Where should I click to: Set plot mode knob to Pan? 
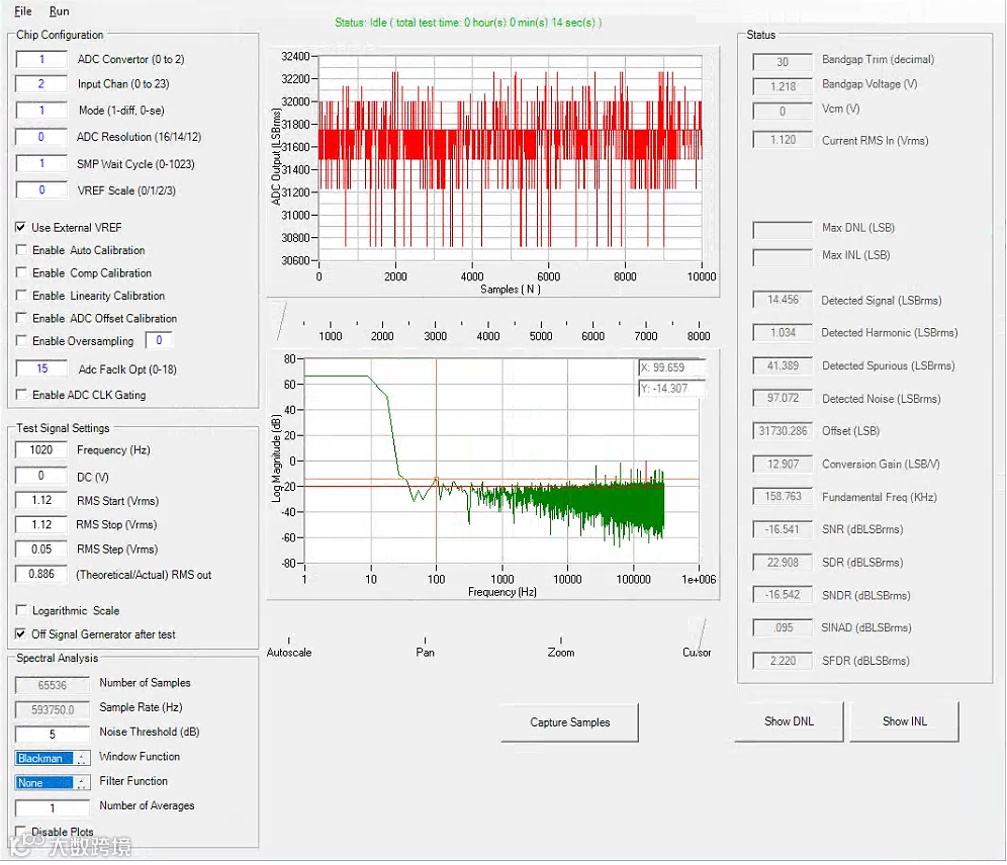coord(425,652)
